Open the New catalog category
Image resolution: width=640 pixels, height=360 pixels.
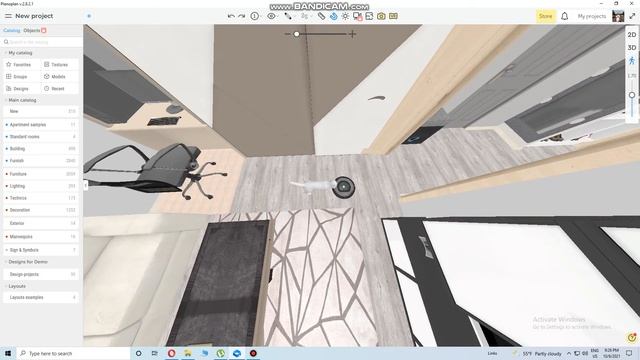pyautogui.click(x=42, y=111)
